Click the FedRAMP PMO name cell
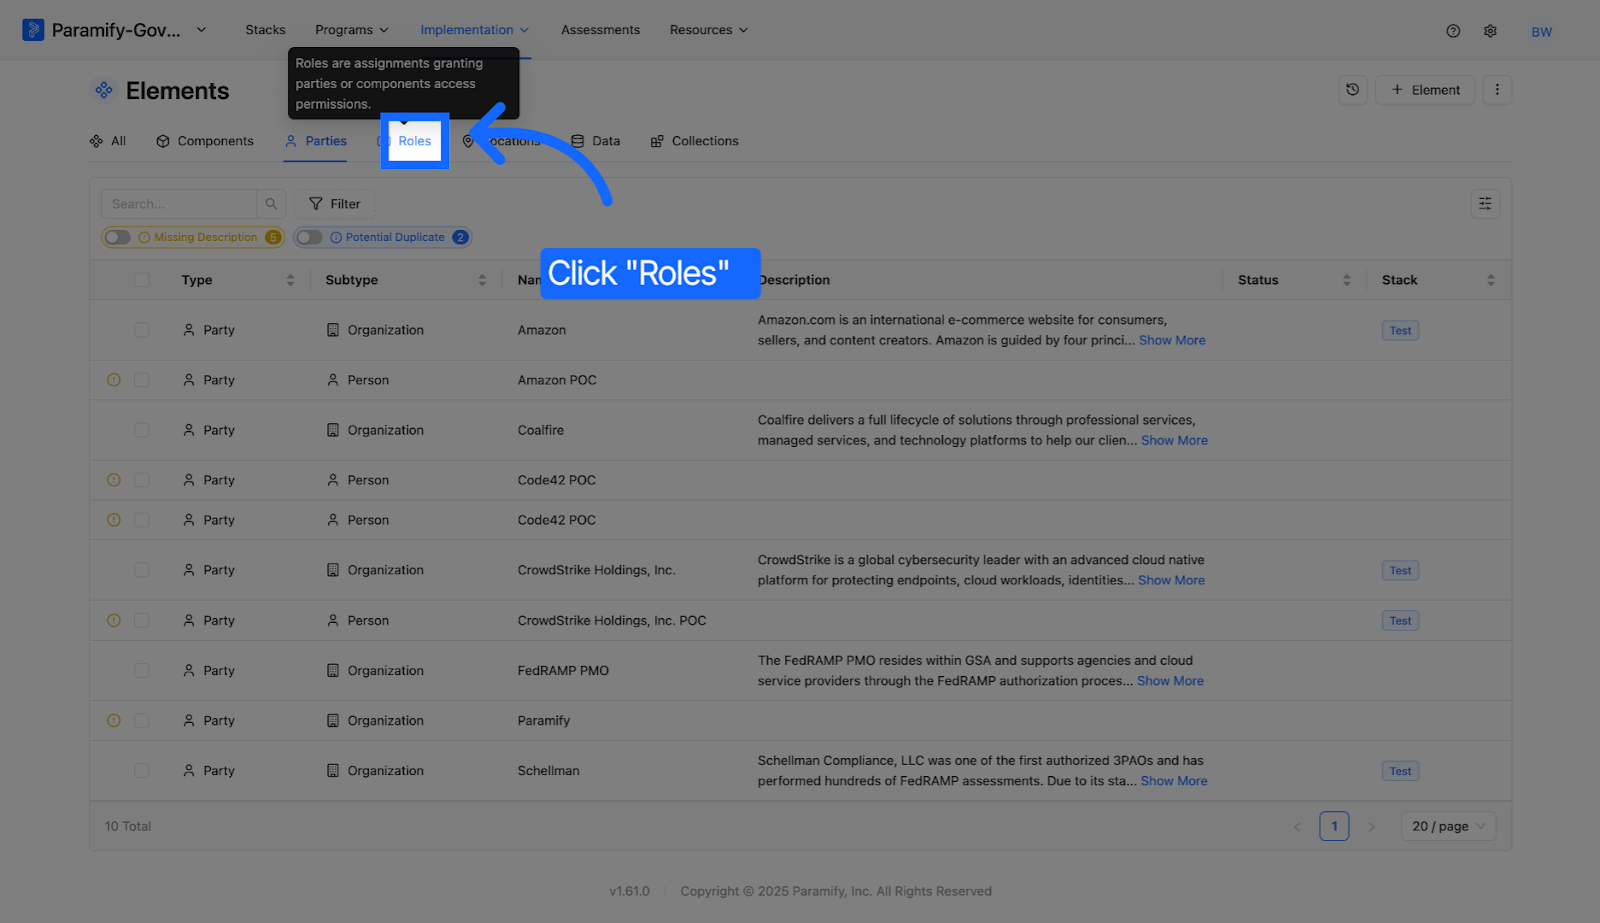This screenshot has width=1600, height=923. tap(563, 670)
